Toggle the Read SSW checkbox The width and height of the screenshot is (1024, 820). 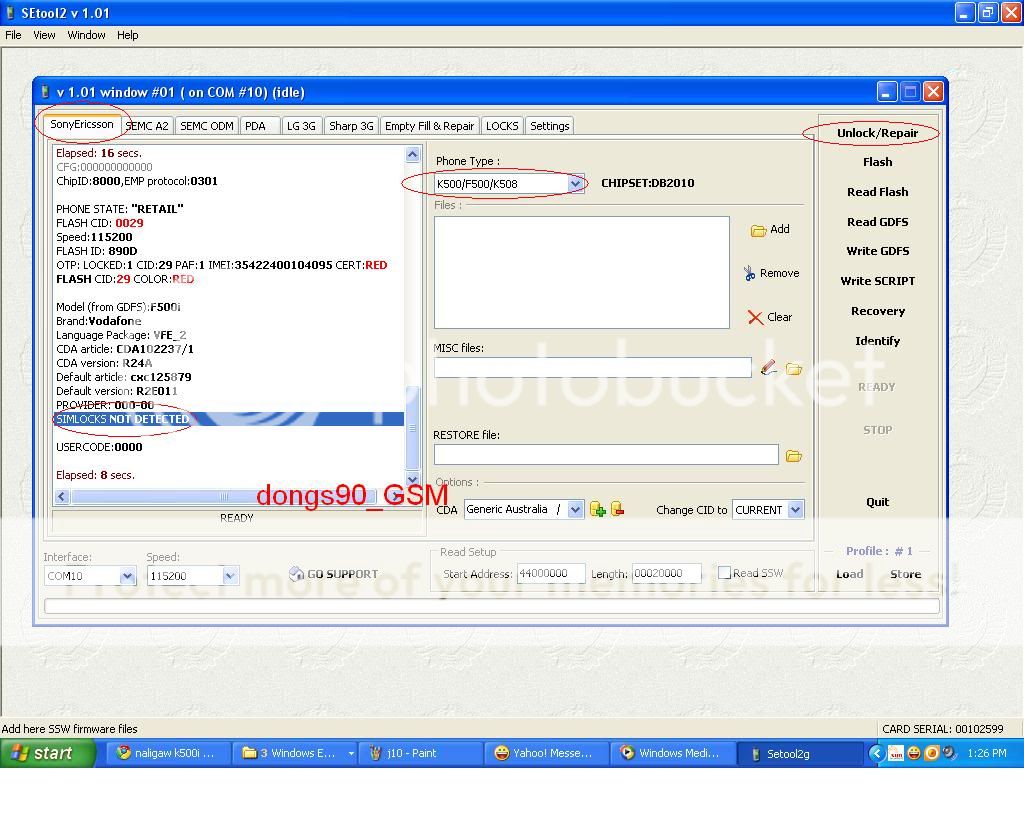pos(724,573)
